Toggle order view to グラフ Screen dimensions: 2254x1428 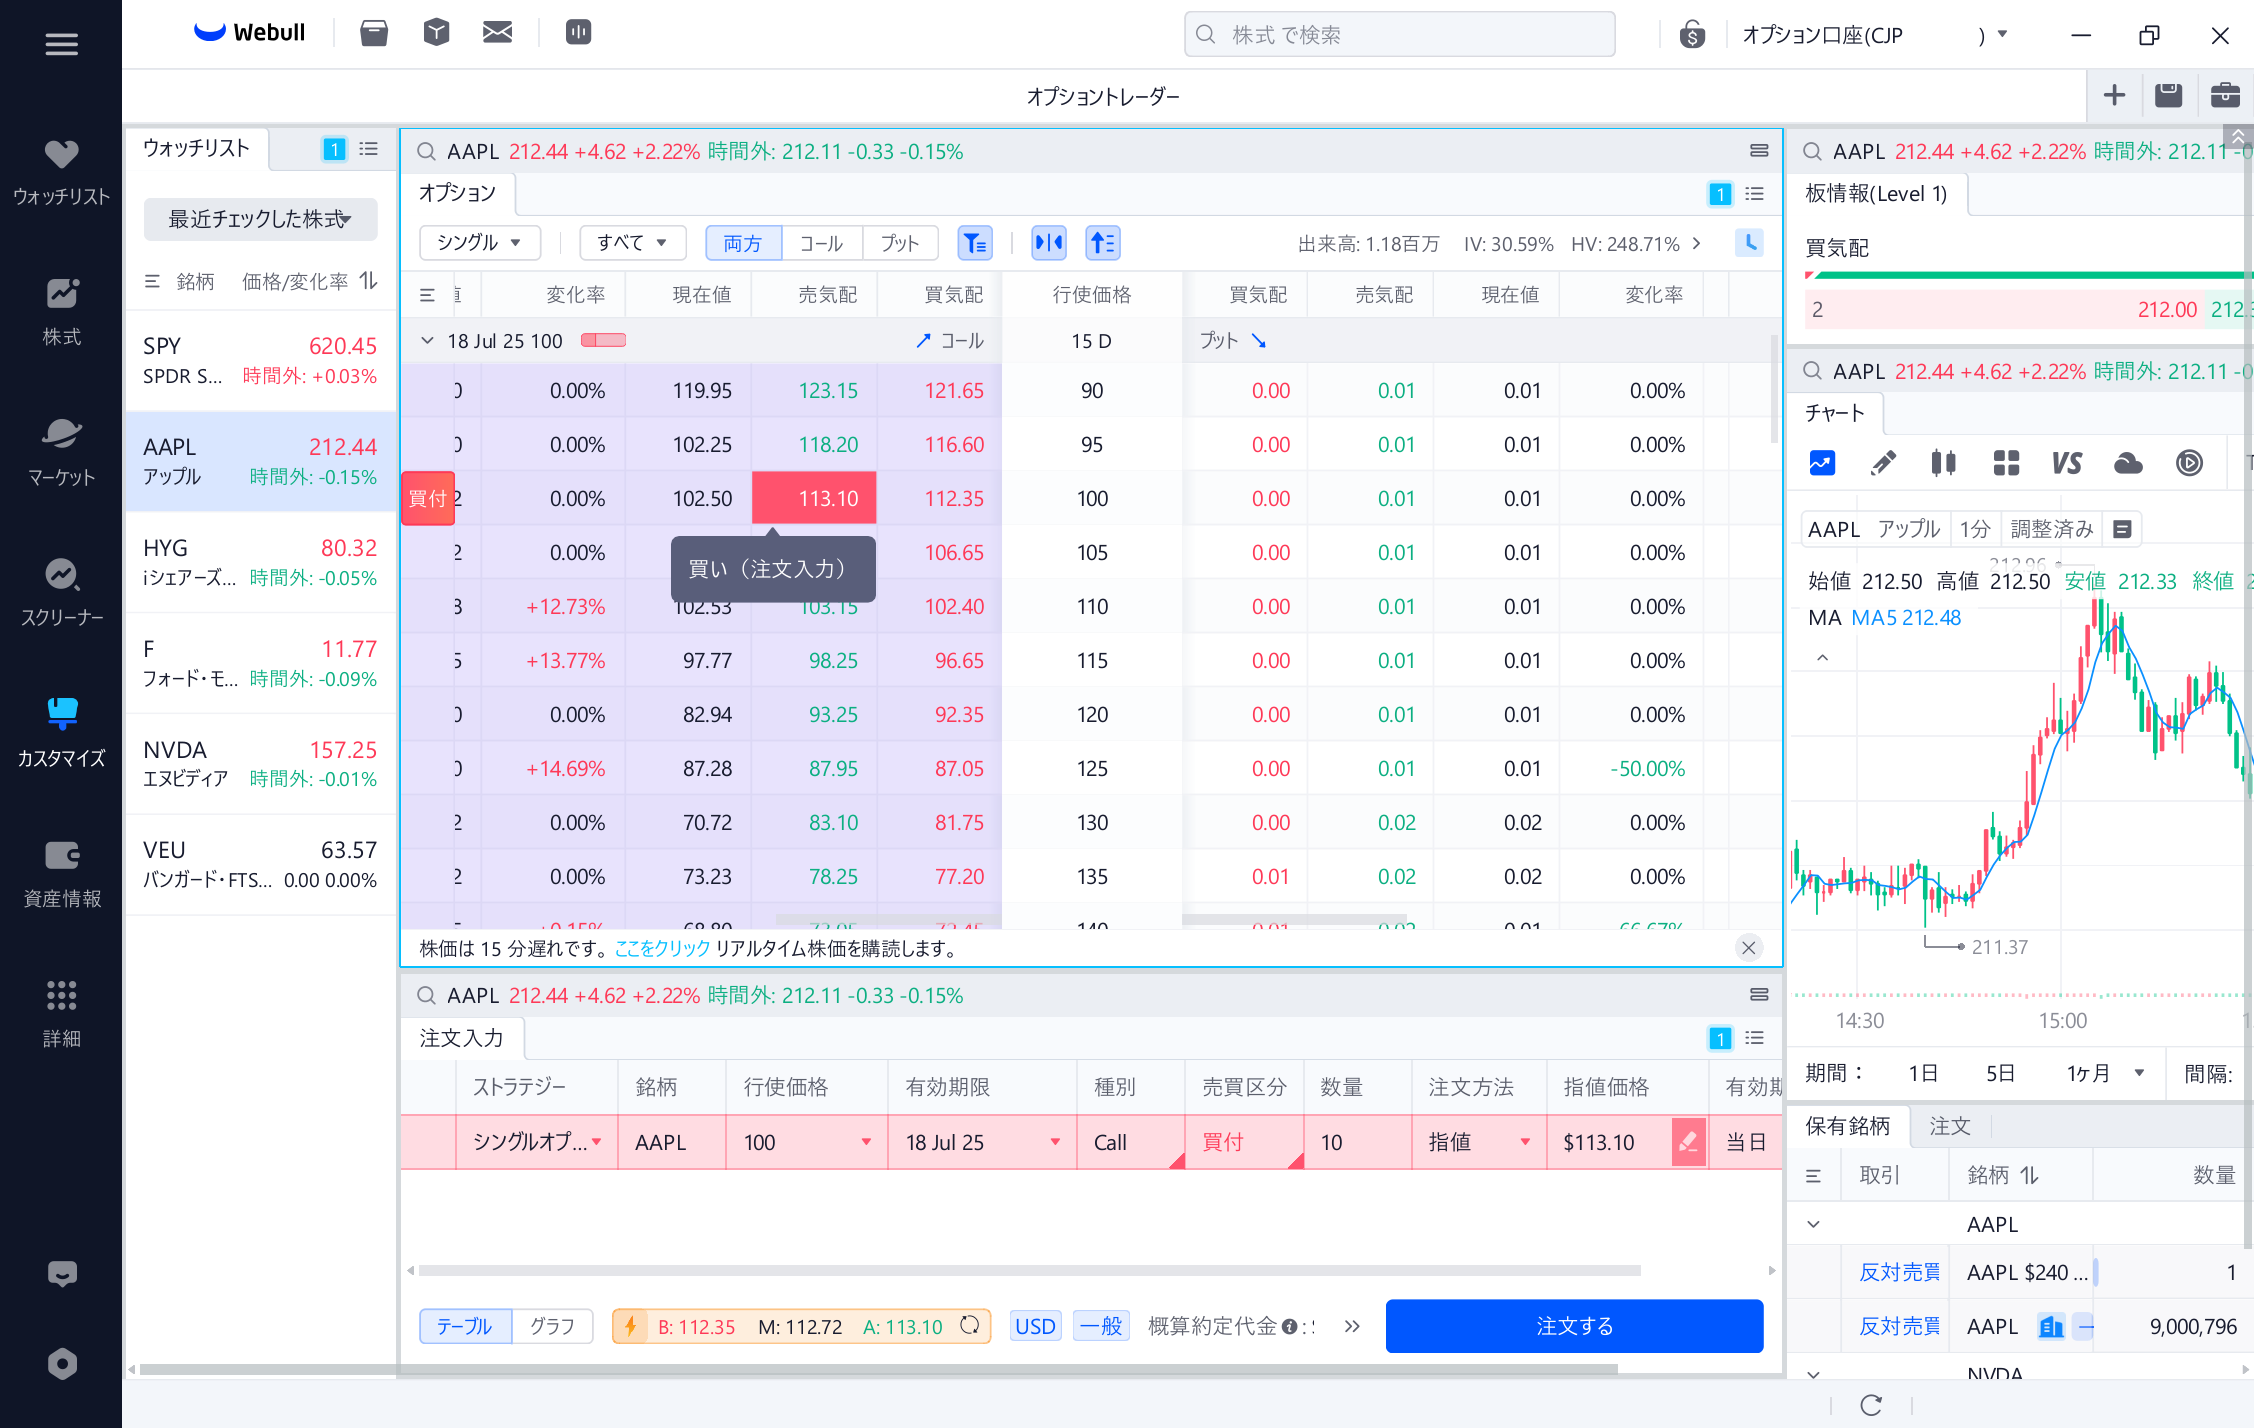(x=552, y=1326)
